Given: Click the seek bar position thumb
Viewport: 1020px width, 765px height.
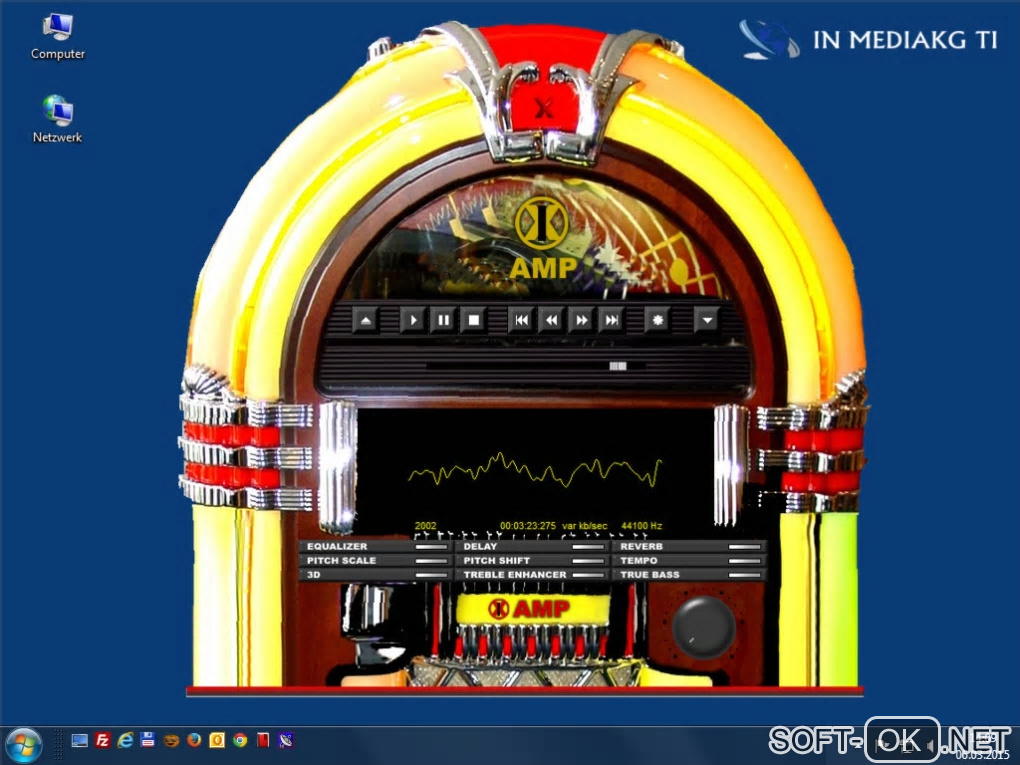Looking at the screenshot, I should [x=618, y=366].
